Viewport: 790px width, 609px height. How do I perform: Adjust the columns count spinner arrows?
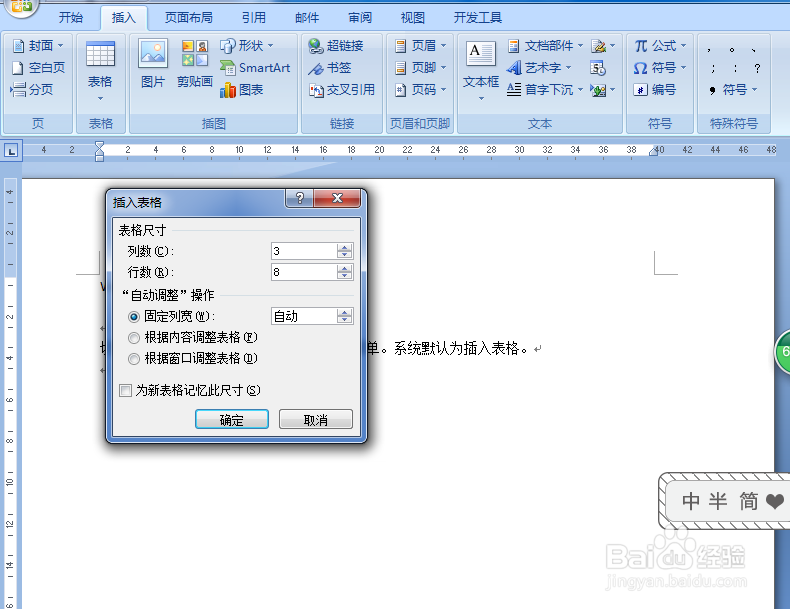point(345,251)
